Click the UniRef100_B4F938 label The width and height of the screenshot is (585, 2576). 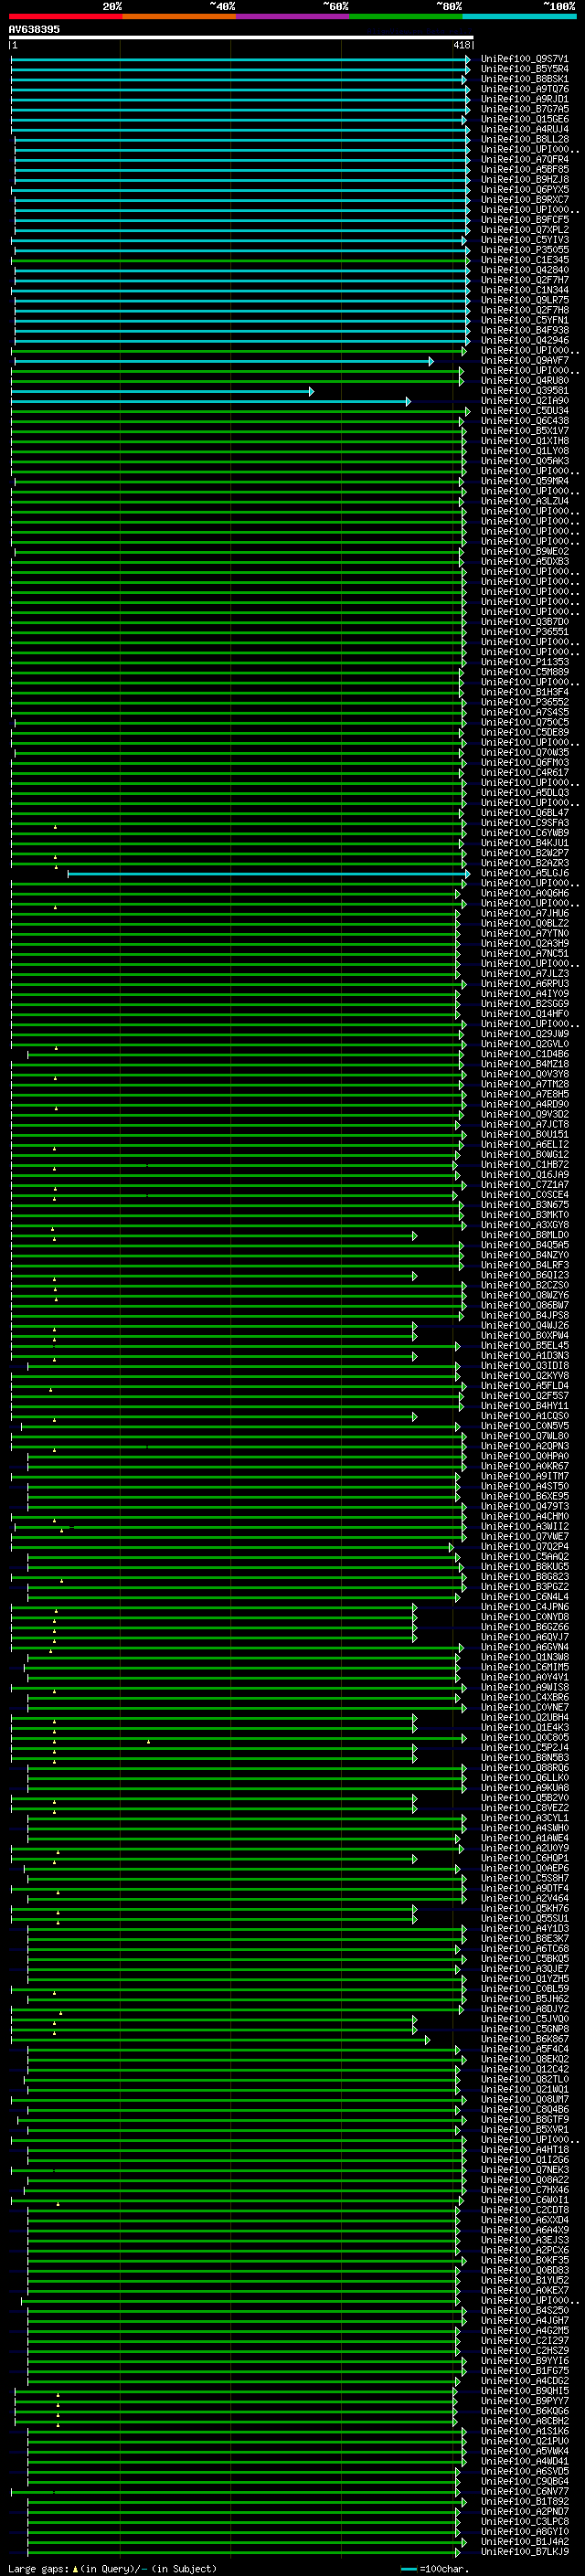pos(524,330)
